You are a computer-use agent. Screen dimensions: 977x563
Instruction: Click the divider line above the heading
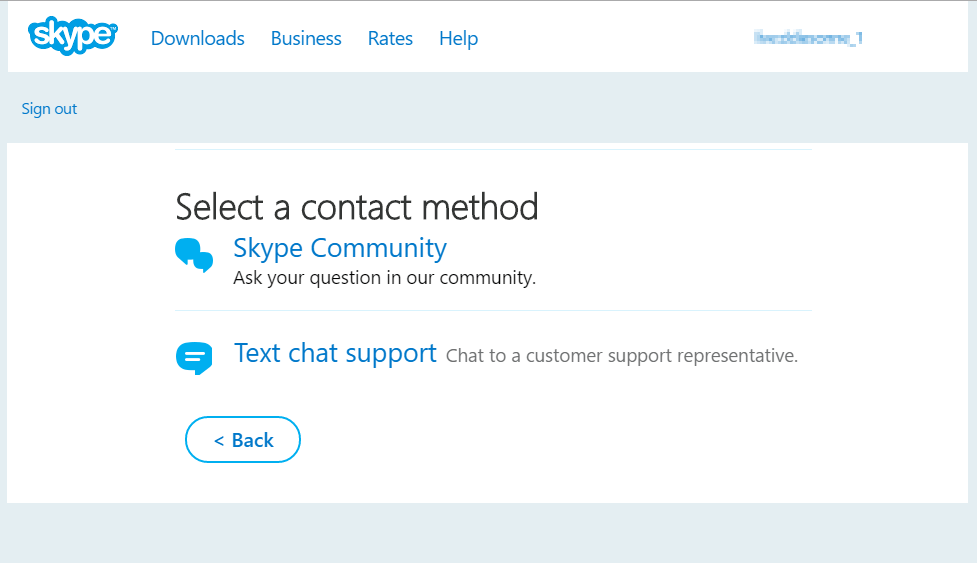[x=493, y=149]
